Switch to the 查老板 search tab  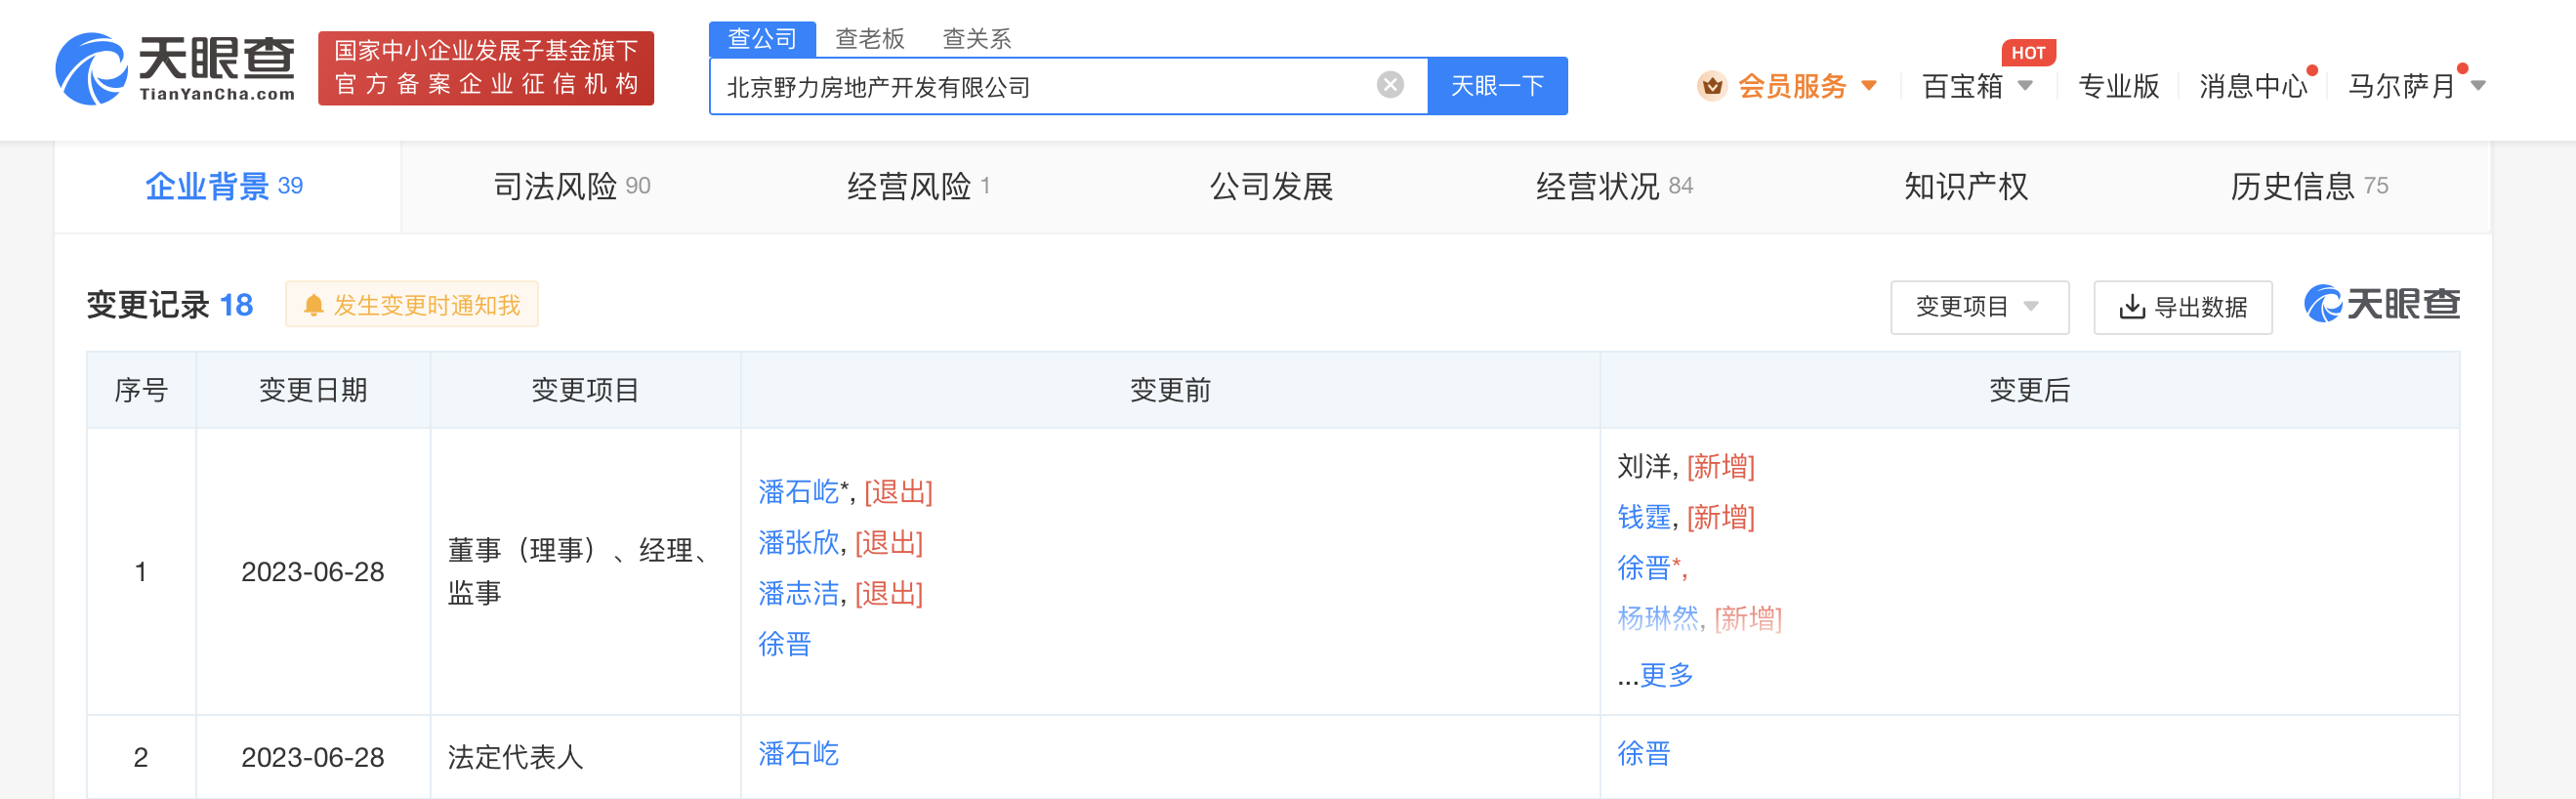coord(869,39)
